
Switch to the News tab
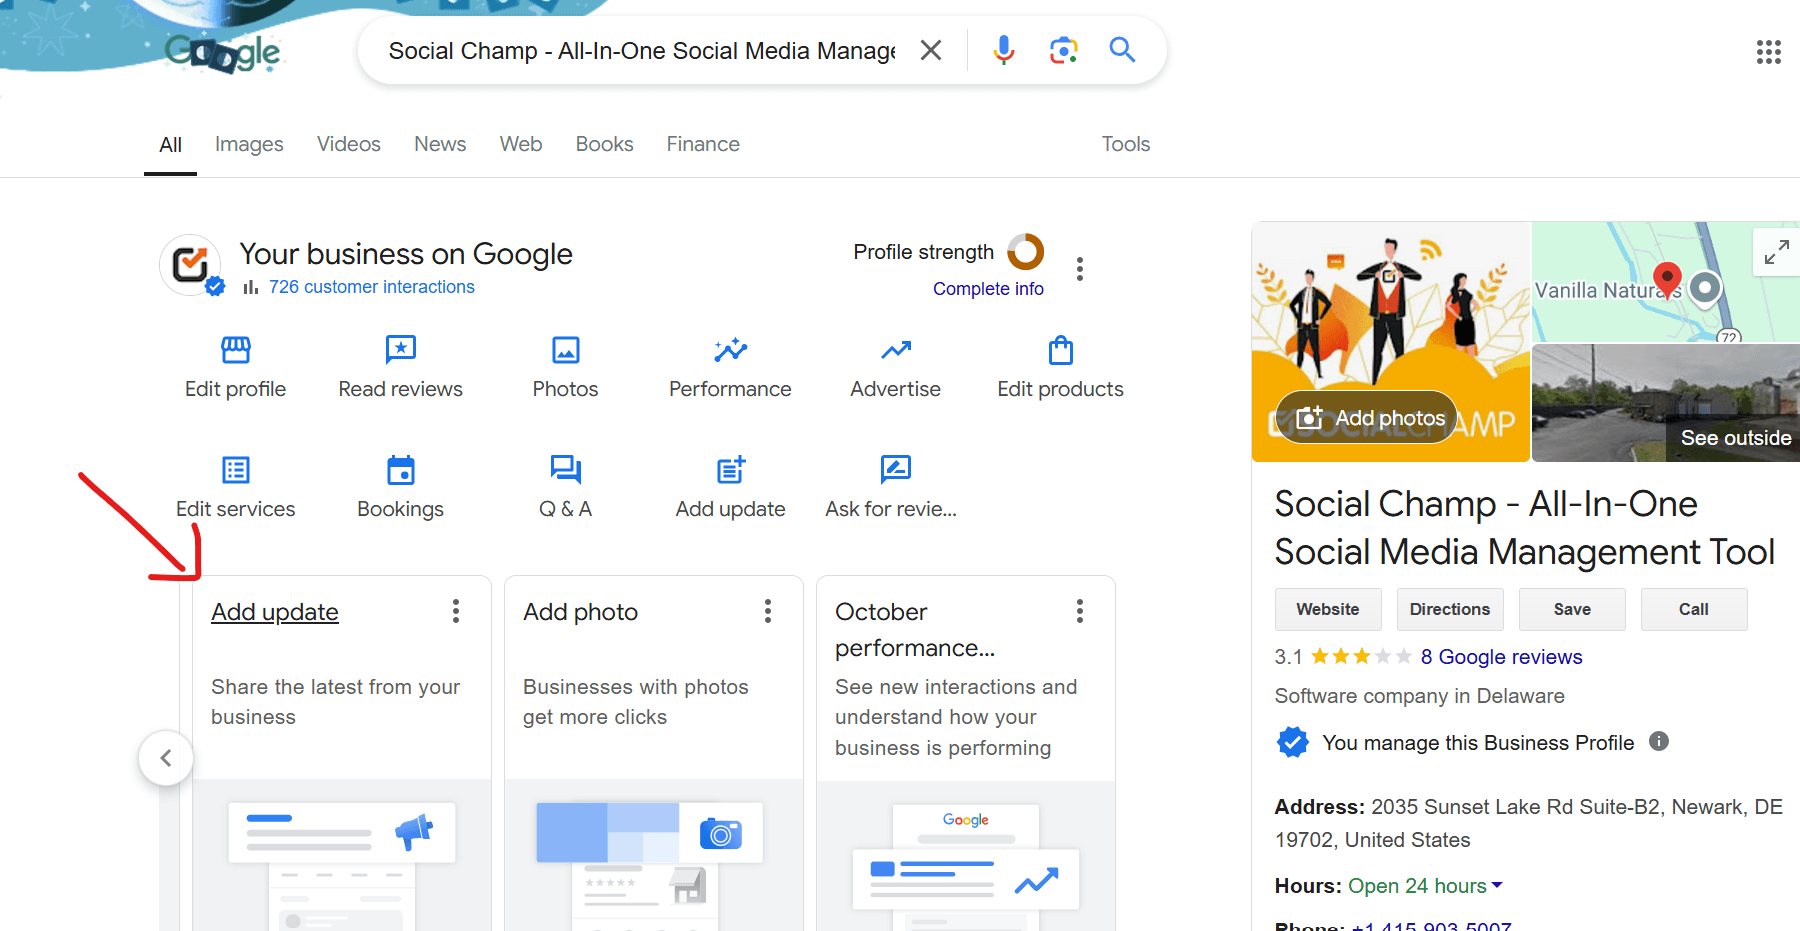(x=440, y=145)
